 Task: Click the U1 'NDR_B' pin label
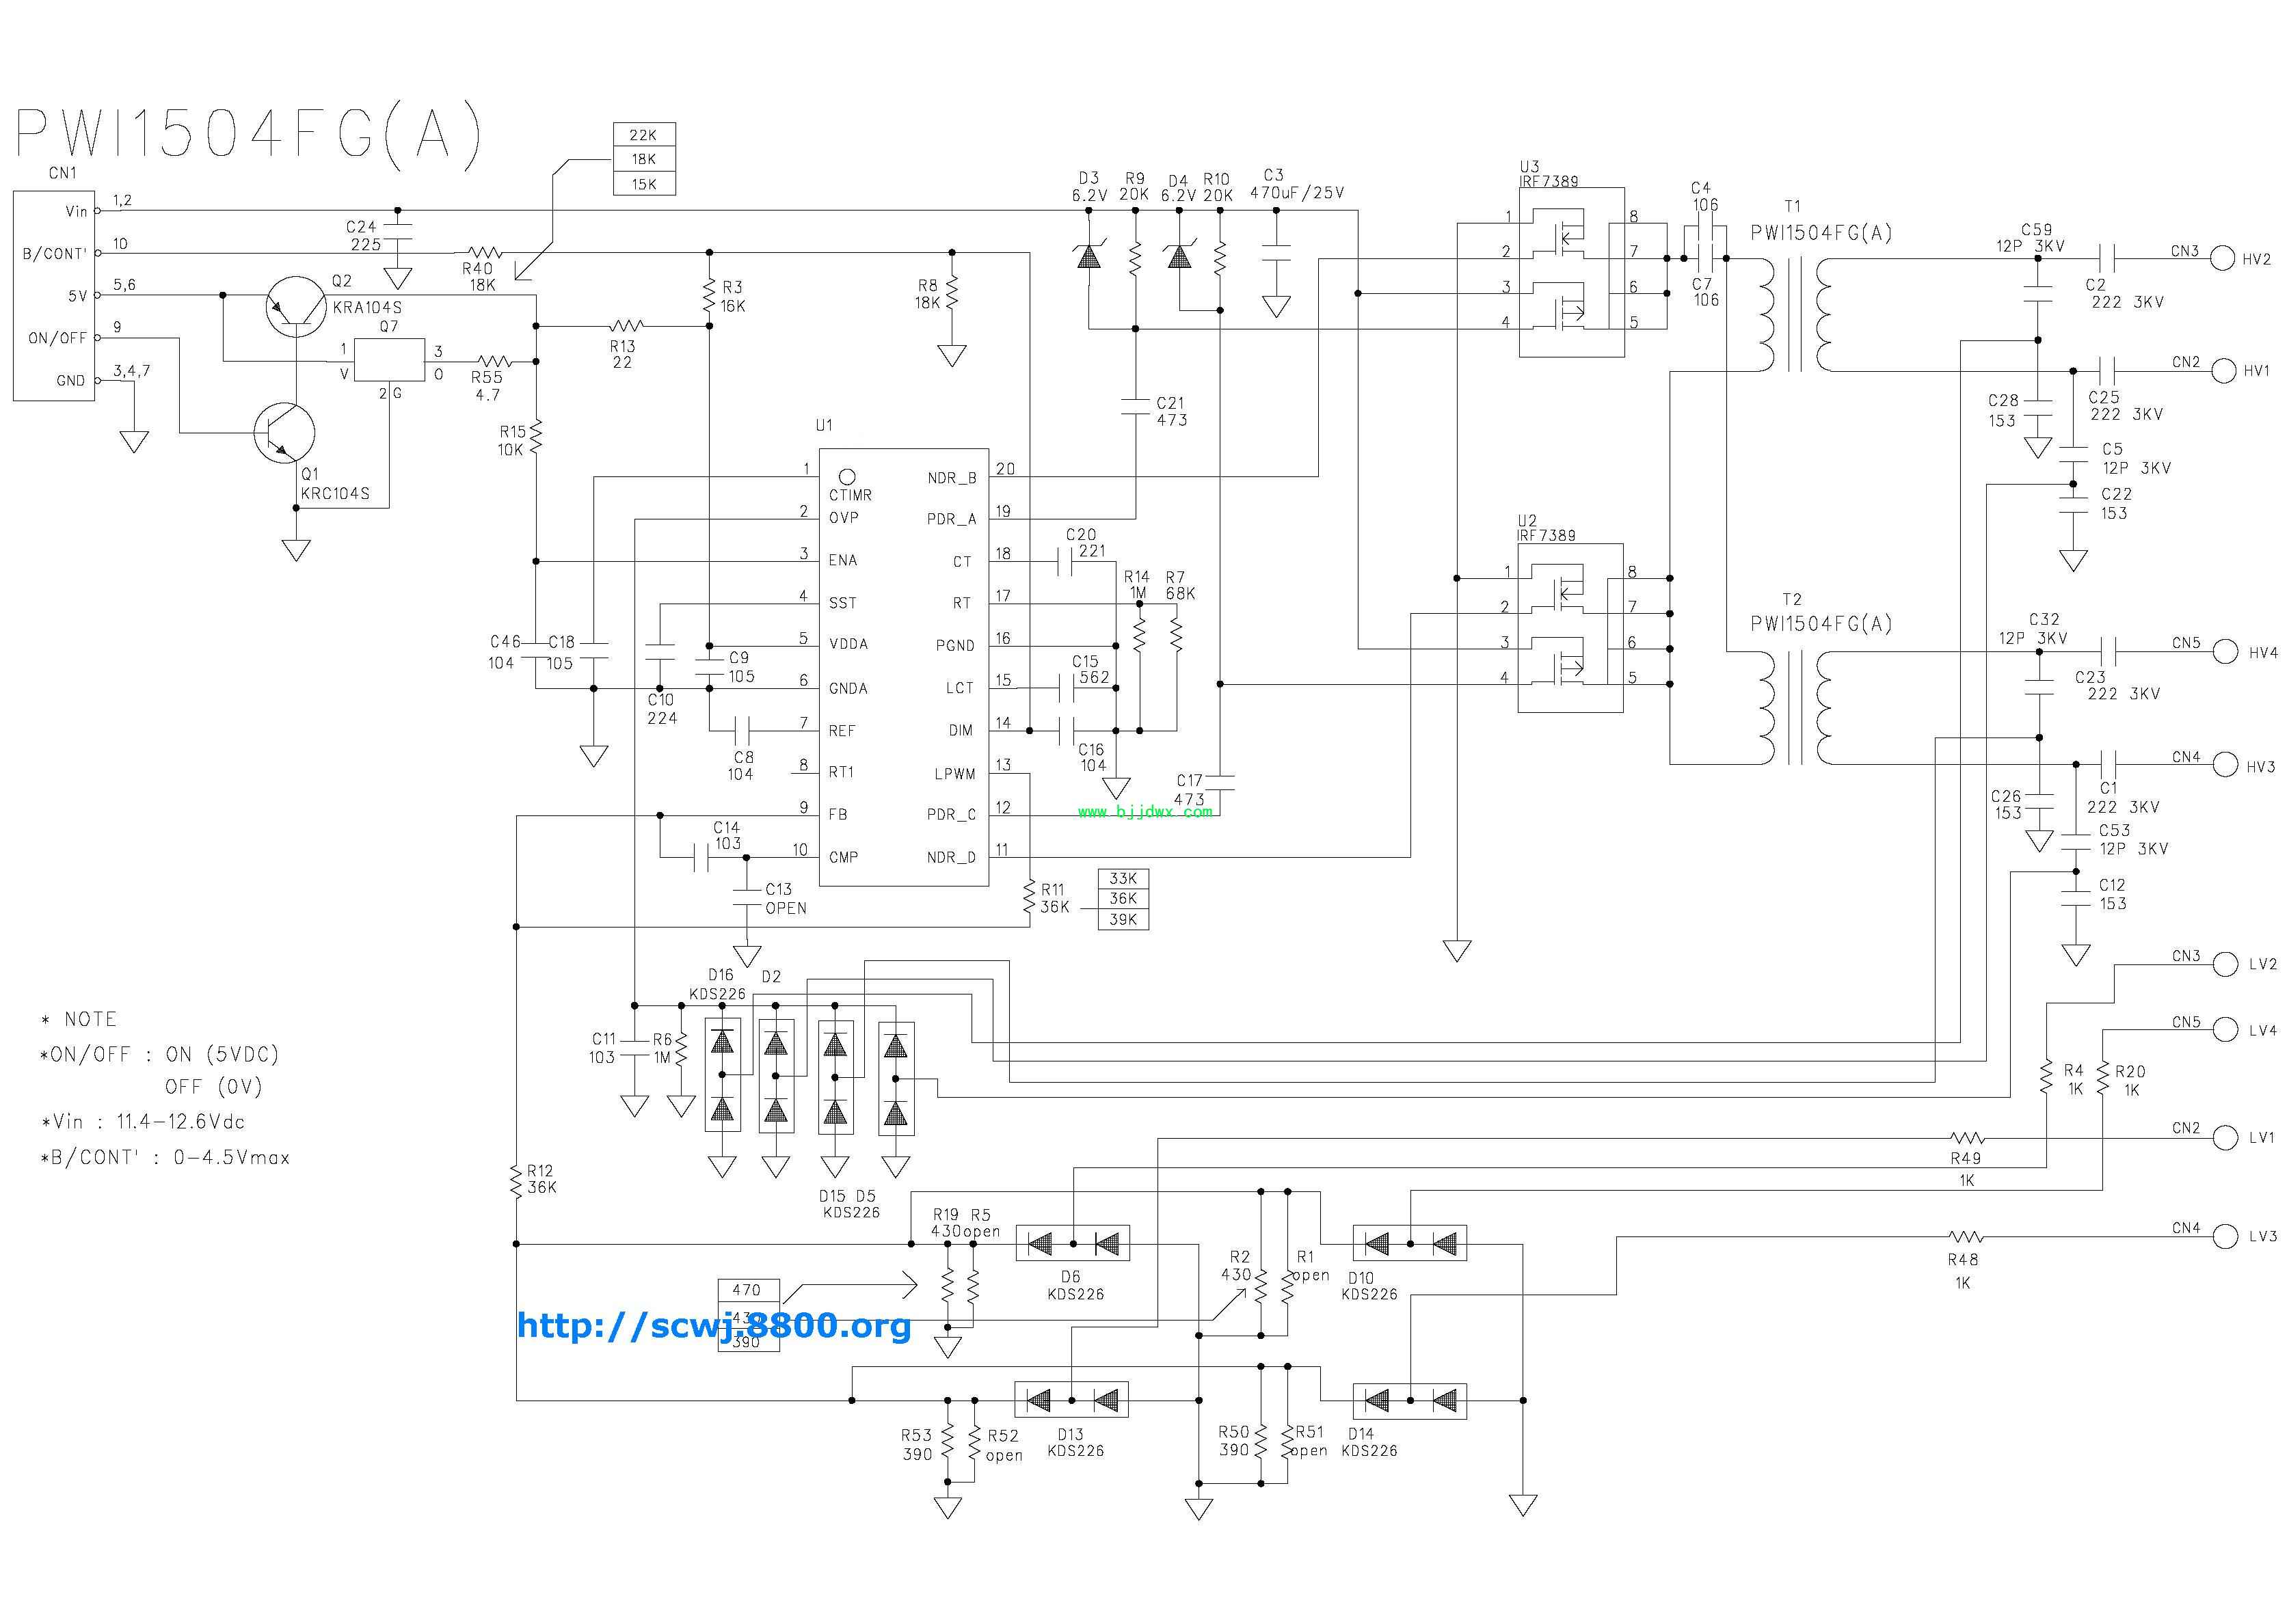coord(951,478)
